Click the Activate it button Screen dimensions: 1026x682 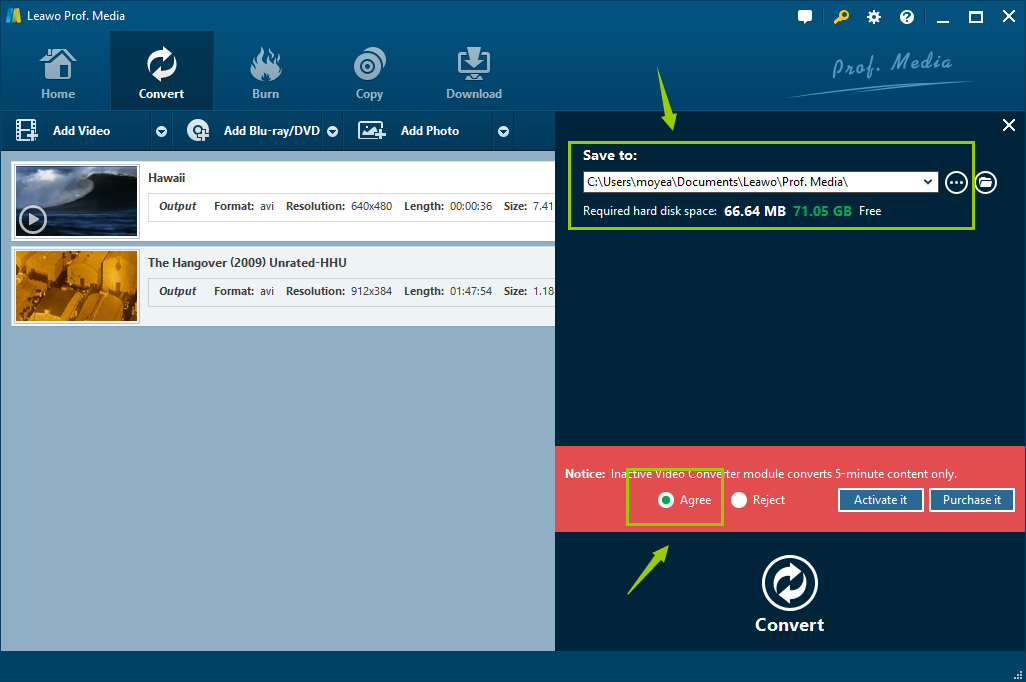[x=880, y=500]
